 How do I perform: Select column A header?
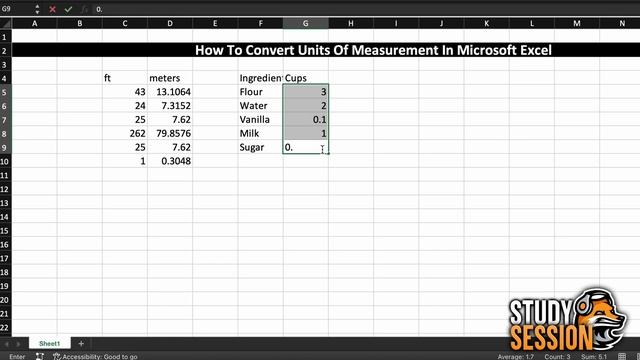(35, 23)
